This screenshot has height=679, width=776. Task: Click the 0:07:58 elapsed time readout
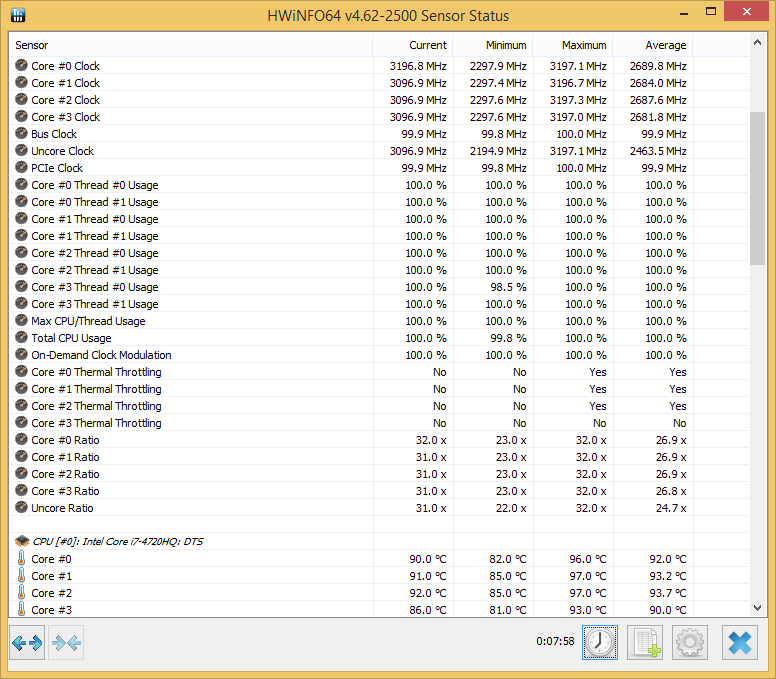pos(555,641)
